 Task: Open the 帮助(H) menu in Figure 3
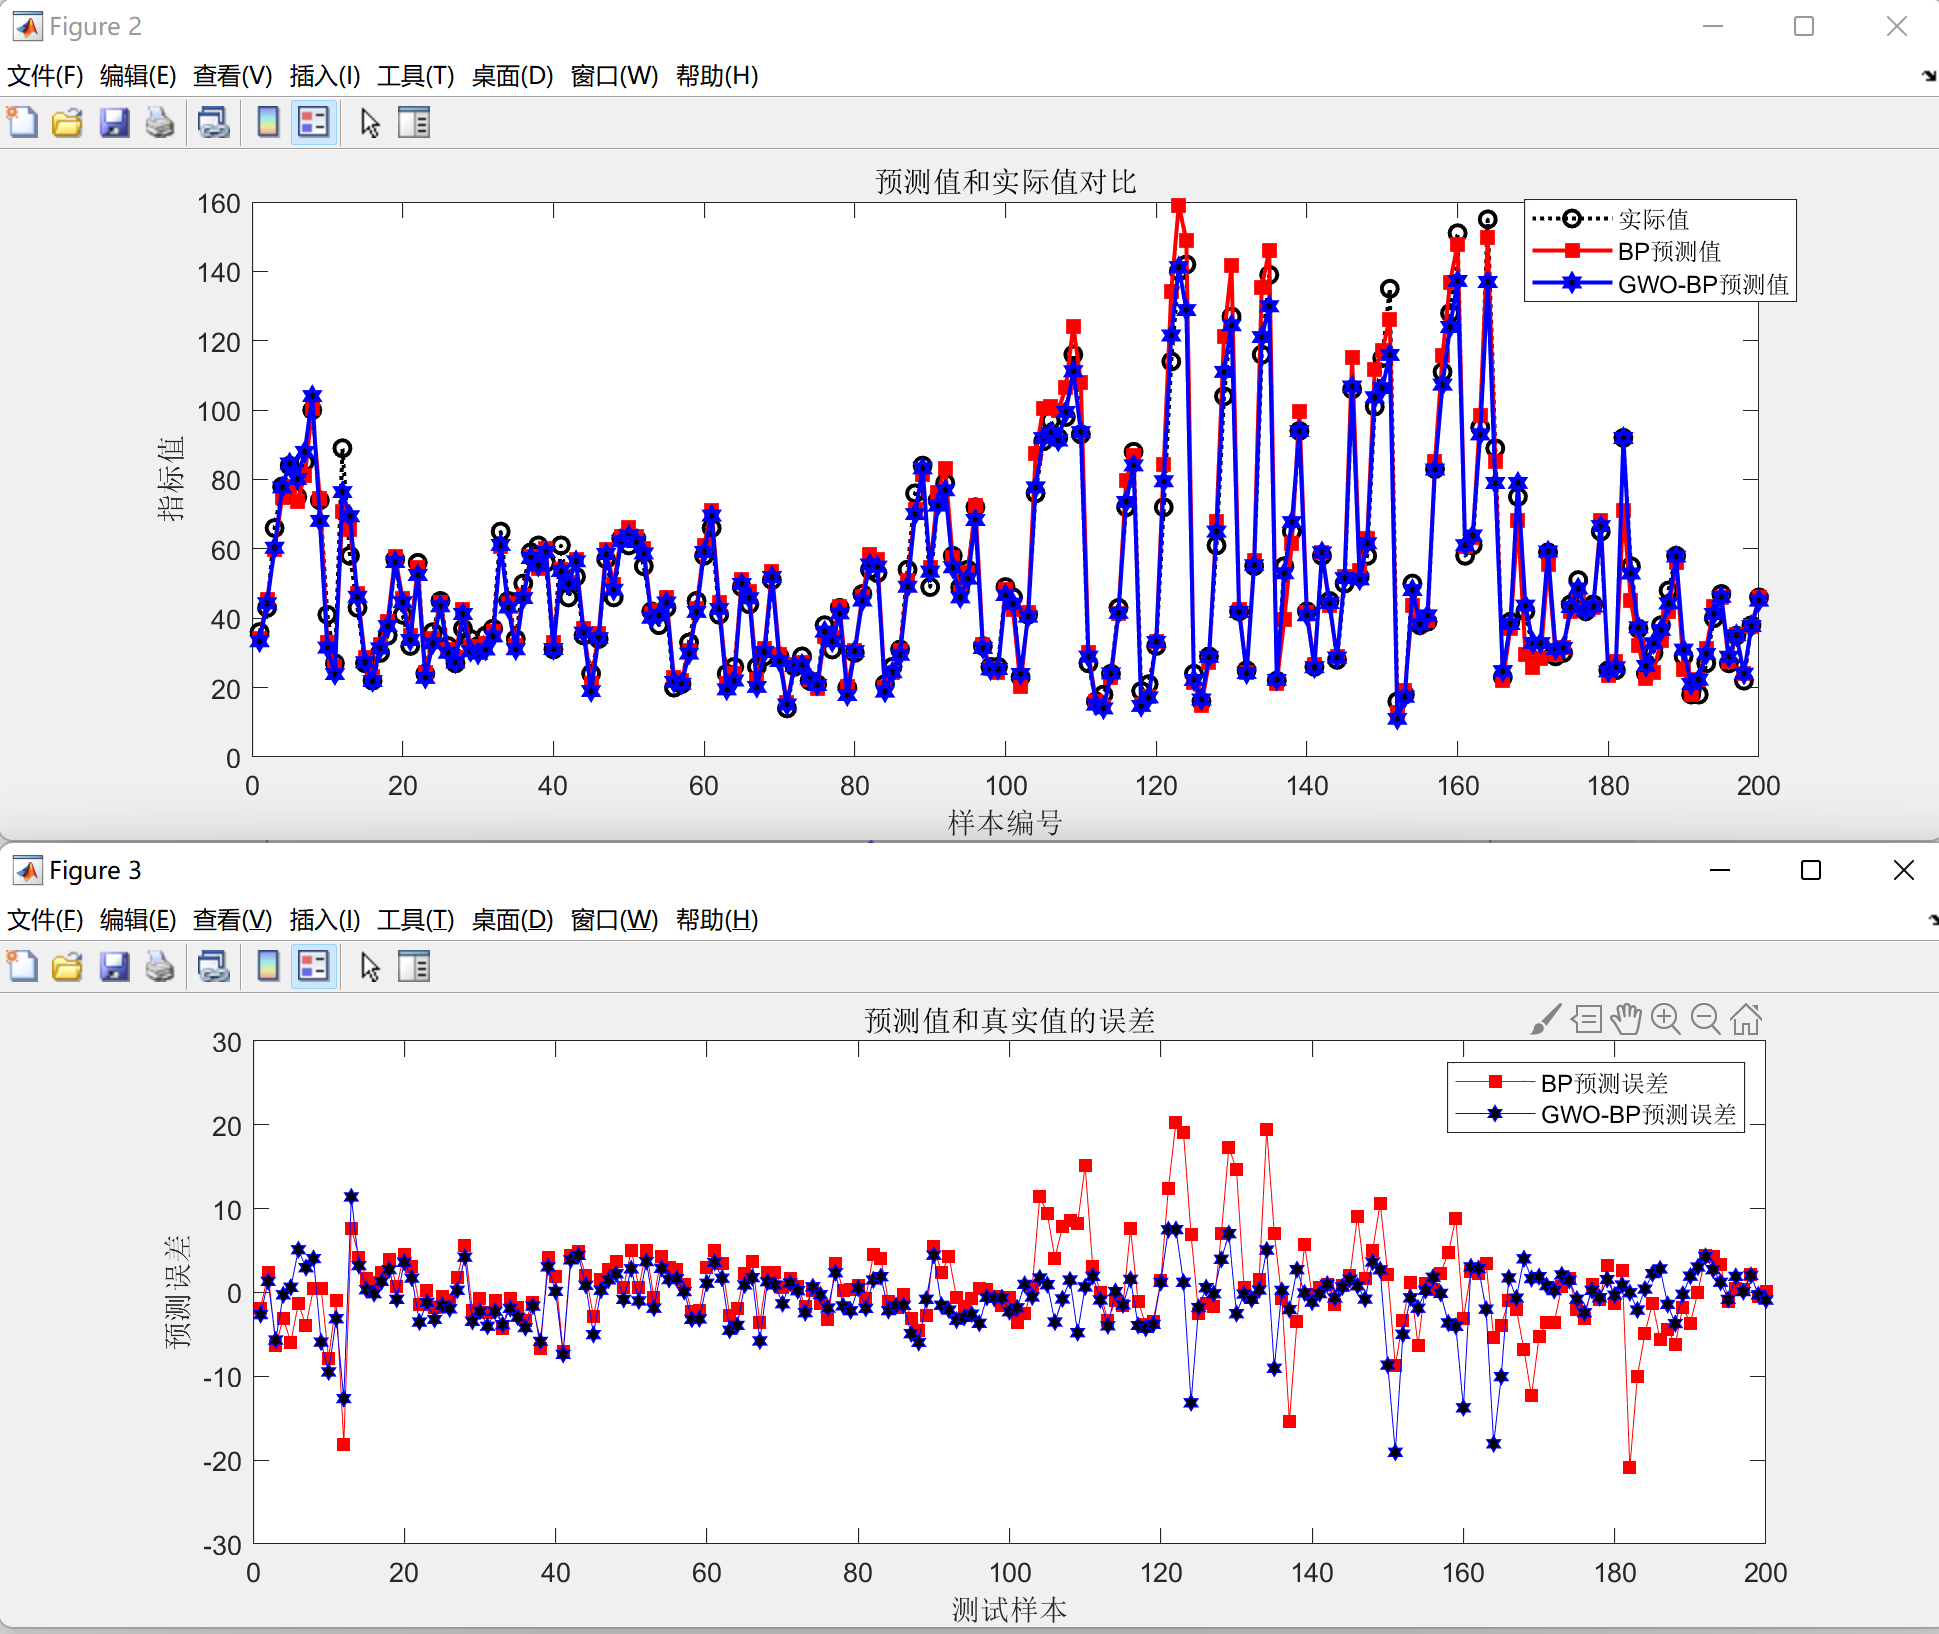point(716,920)
